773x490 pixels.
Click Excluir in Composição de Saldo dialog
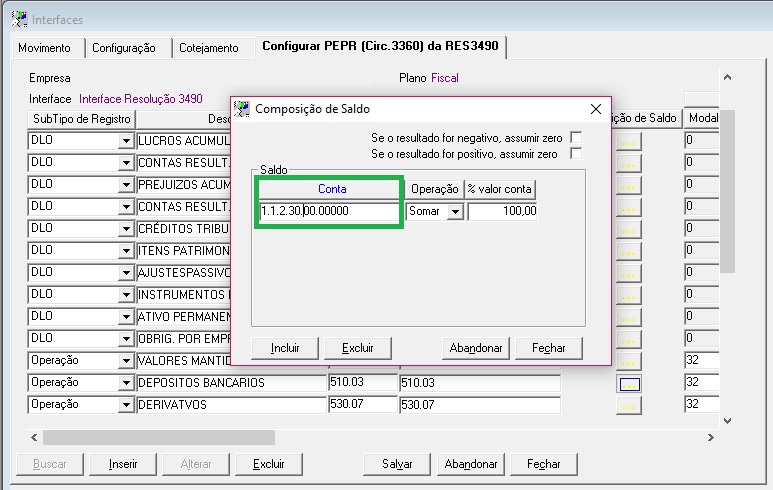click(358, 348)
